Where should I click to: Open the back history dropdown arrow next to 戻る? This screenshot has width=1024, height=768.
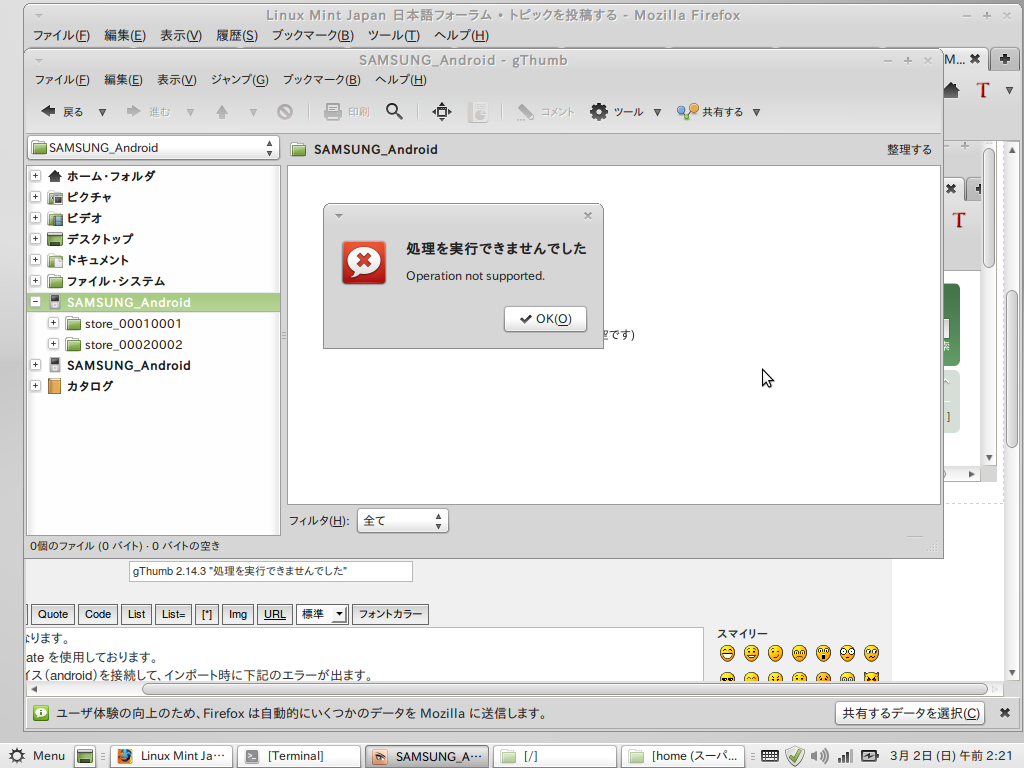click(x=103, y=112)
